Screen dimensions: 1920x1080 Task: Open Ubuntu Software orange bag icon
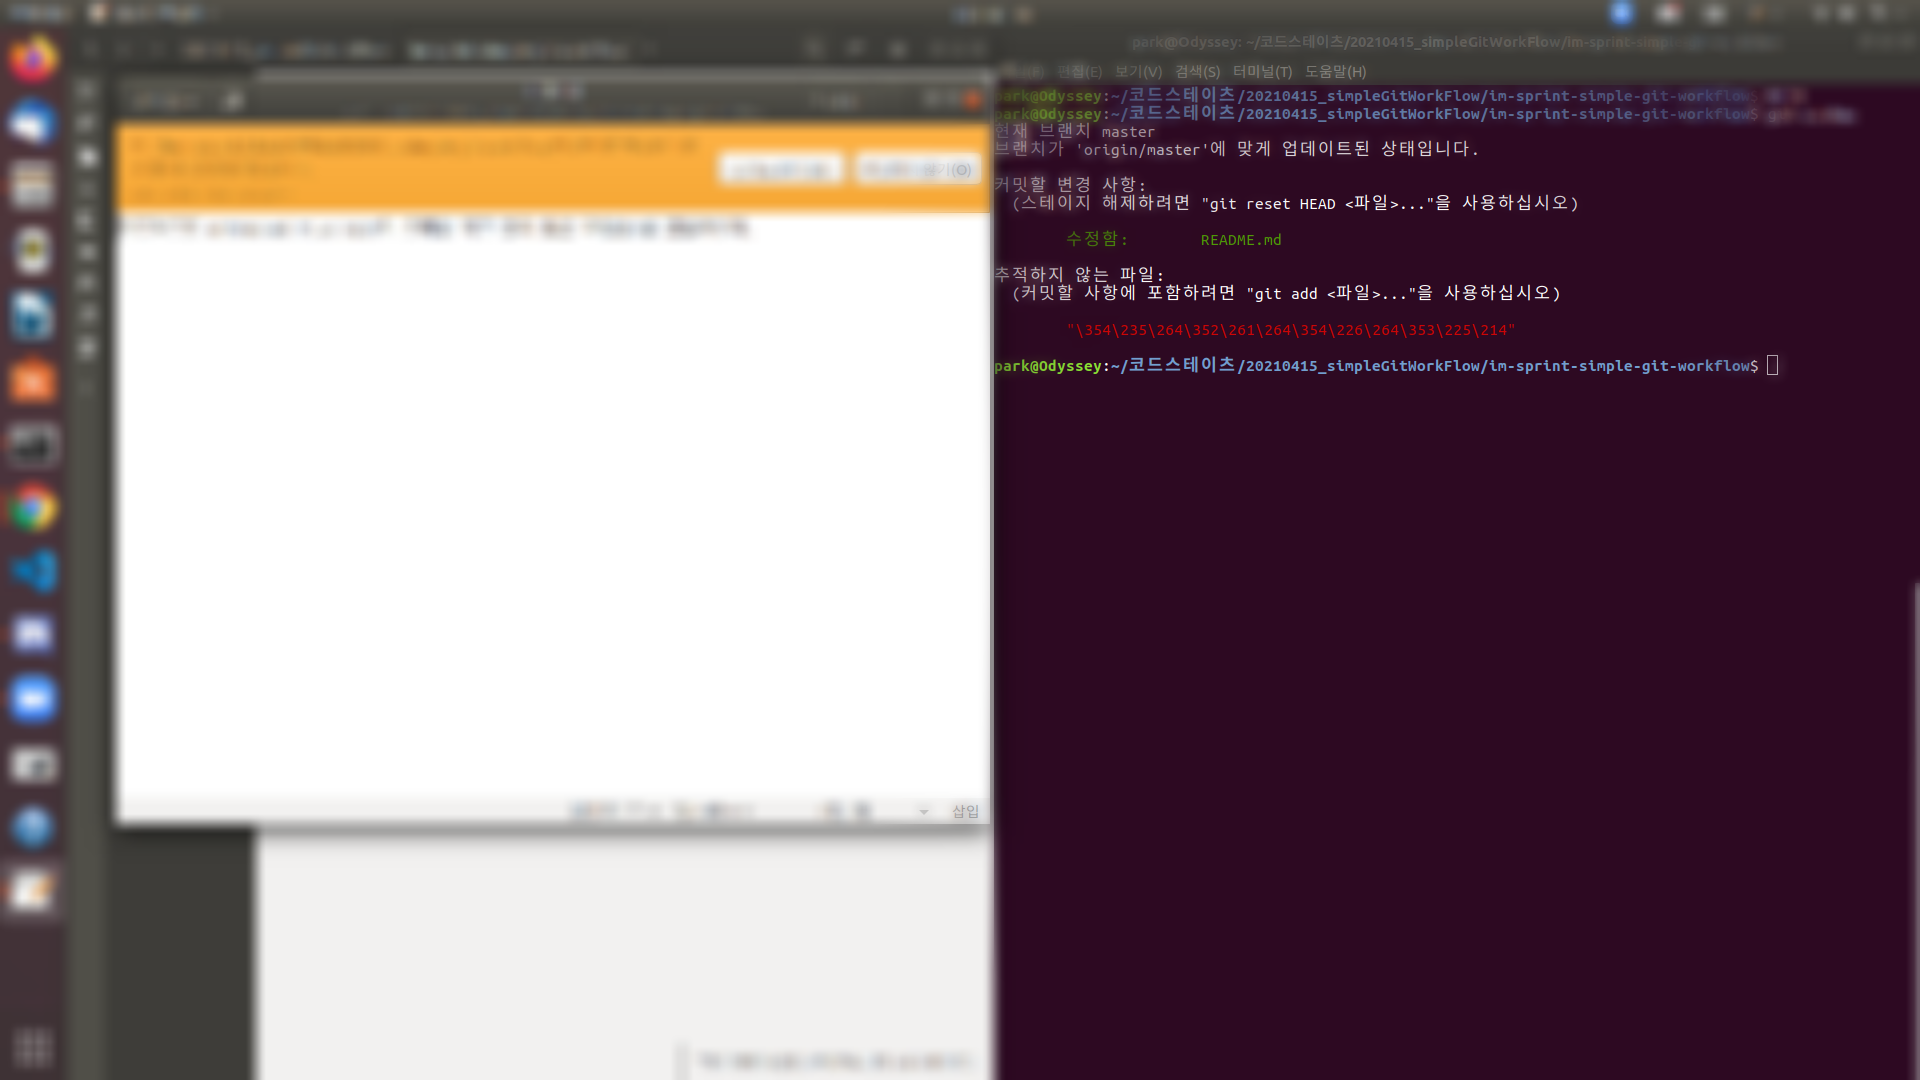click(x=33, y=381)
